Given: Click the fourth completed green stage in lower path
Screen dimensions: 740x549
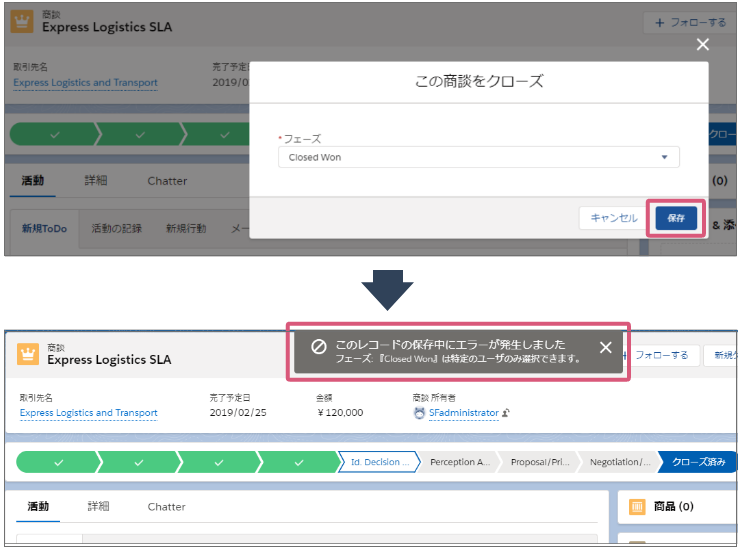Looking at the screenshot, I should click(299, 462).
